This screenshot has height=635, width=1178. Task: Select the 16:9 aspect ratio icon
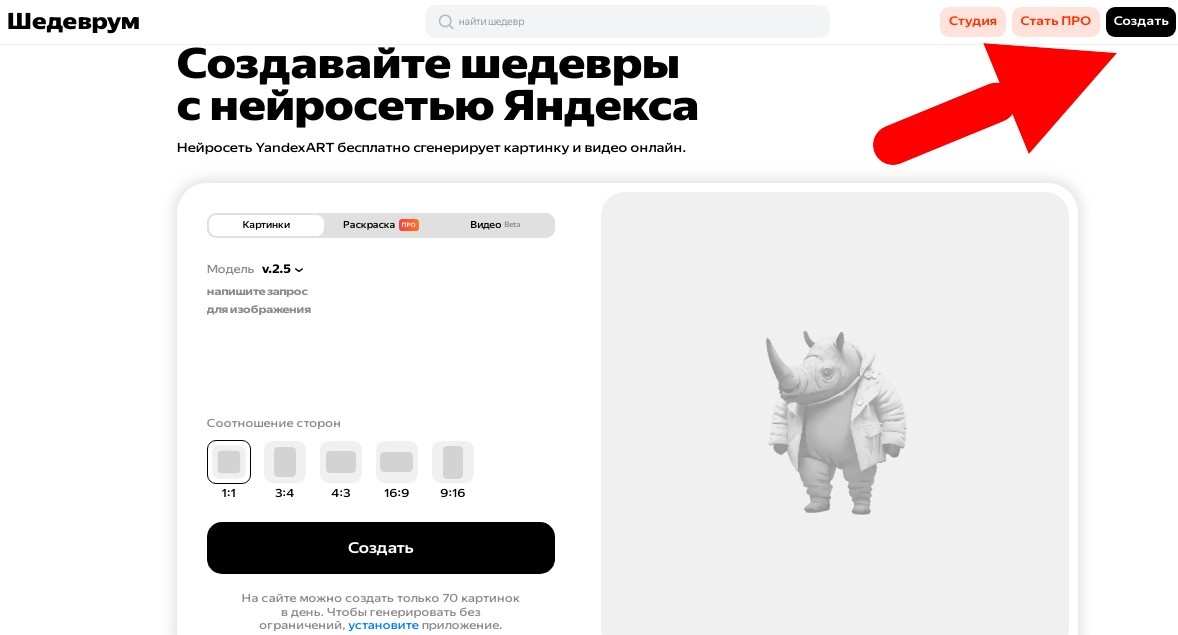click(x=397, y=461)
